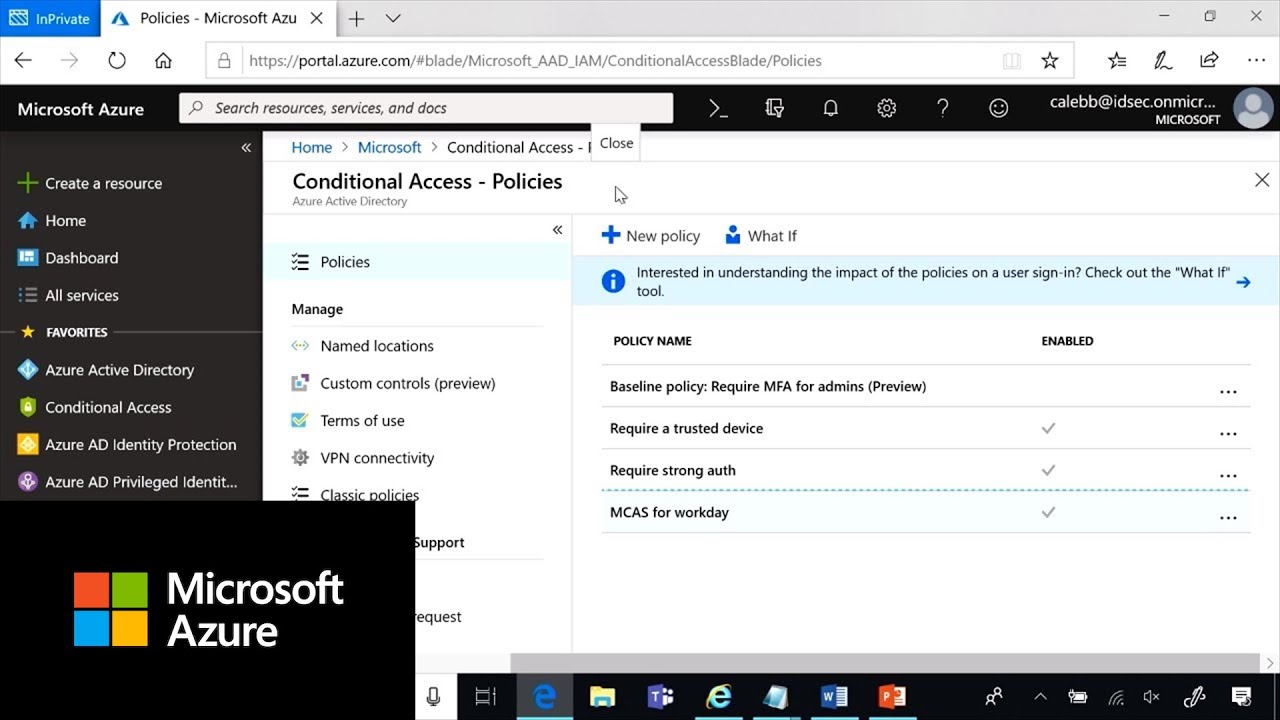Click the New policy button
Viewport: 1280px width, 720px height.
[x=651, y=236]
